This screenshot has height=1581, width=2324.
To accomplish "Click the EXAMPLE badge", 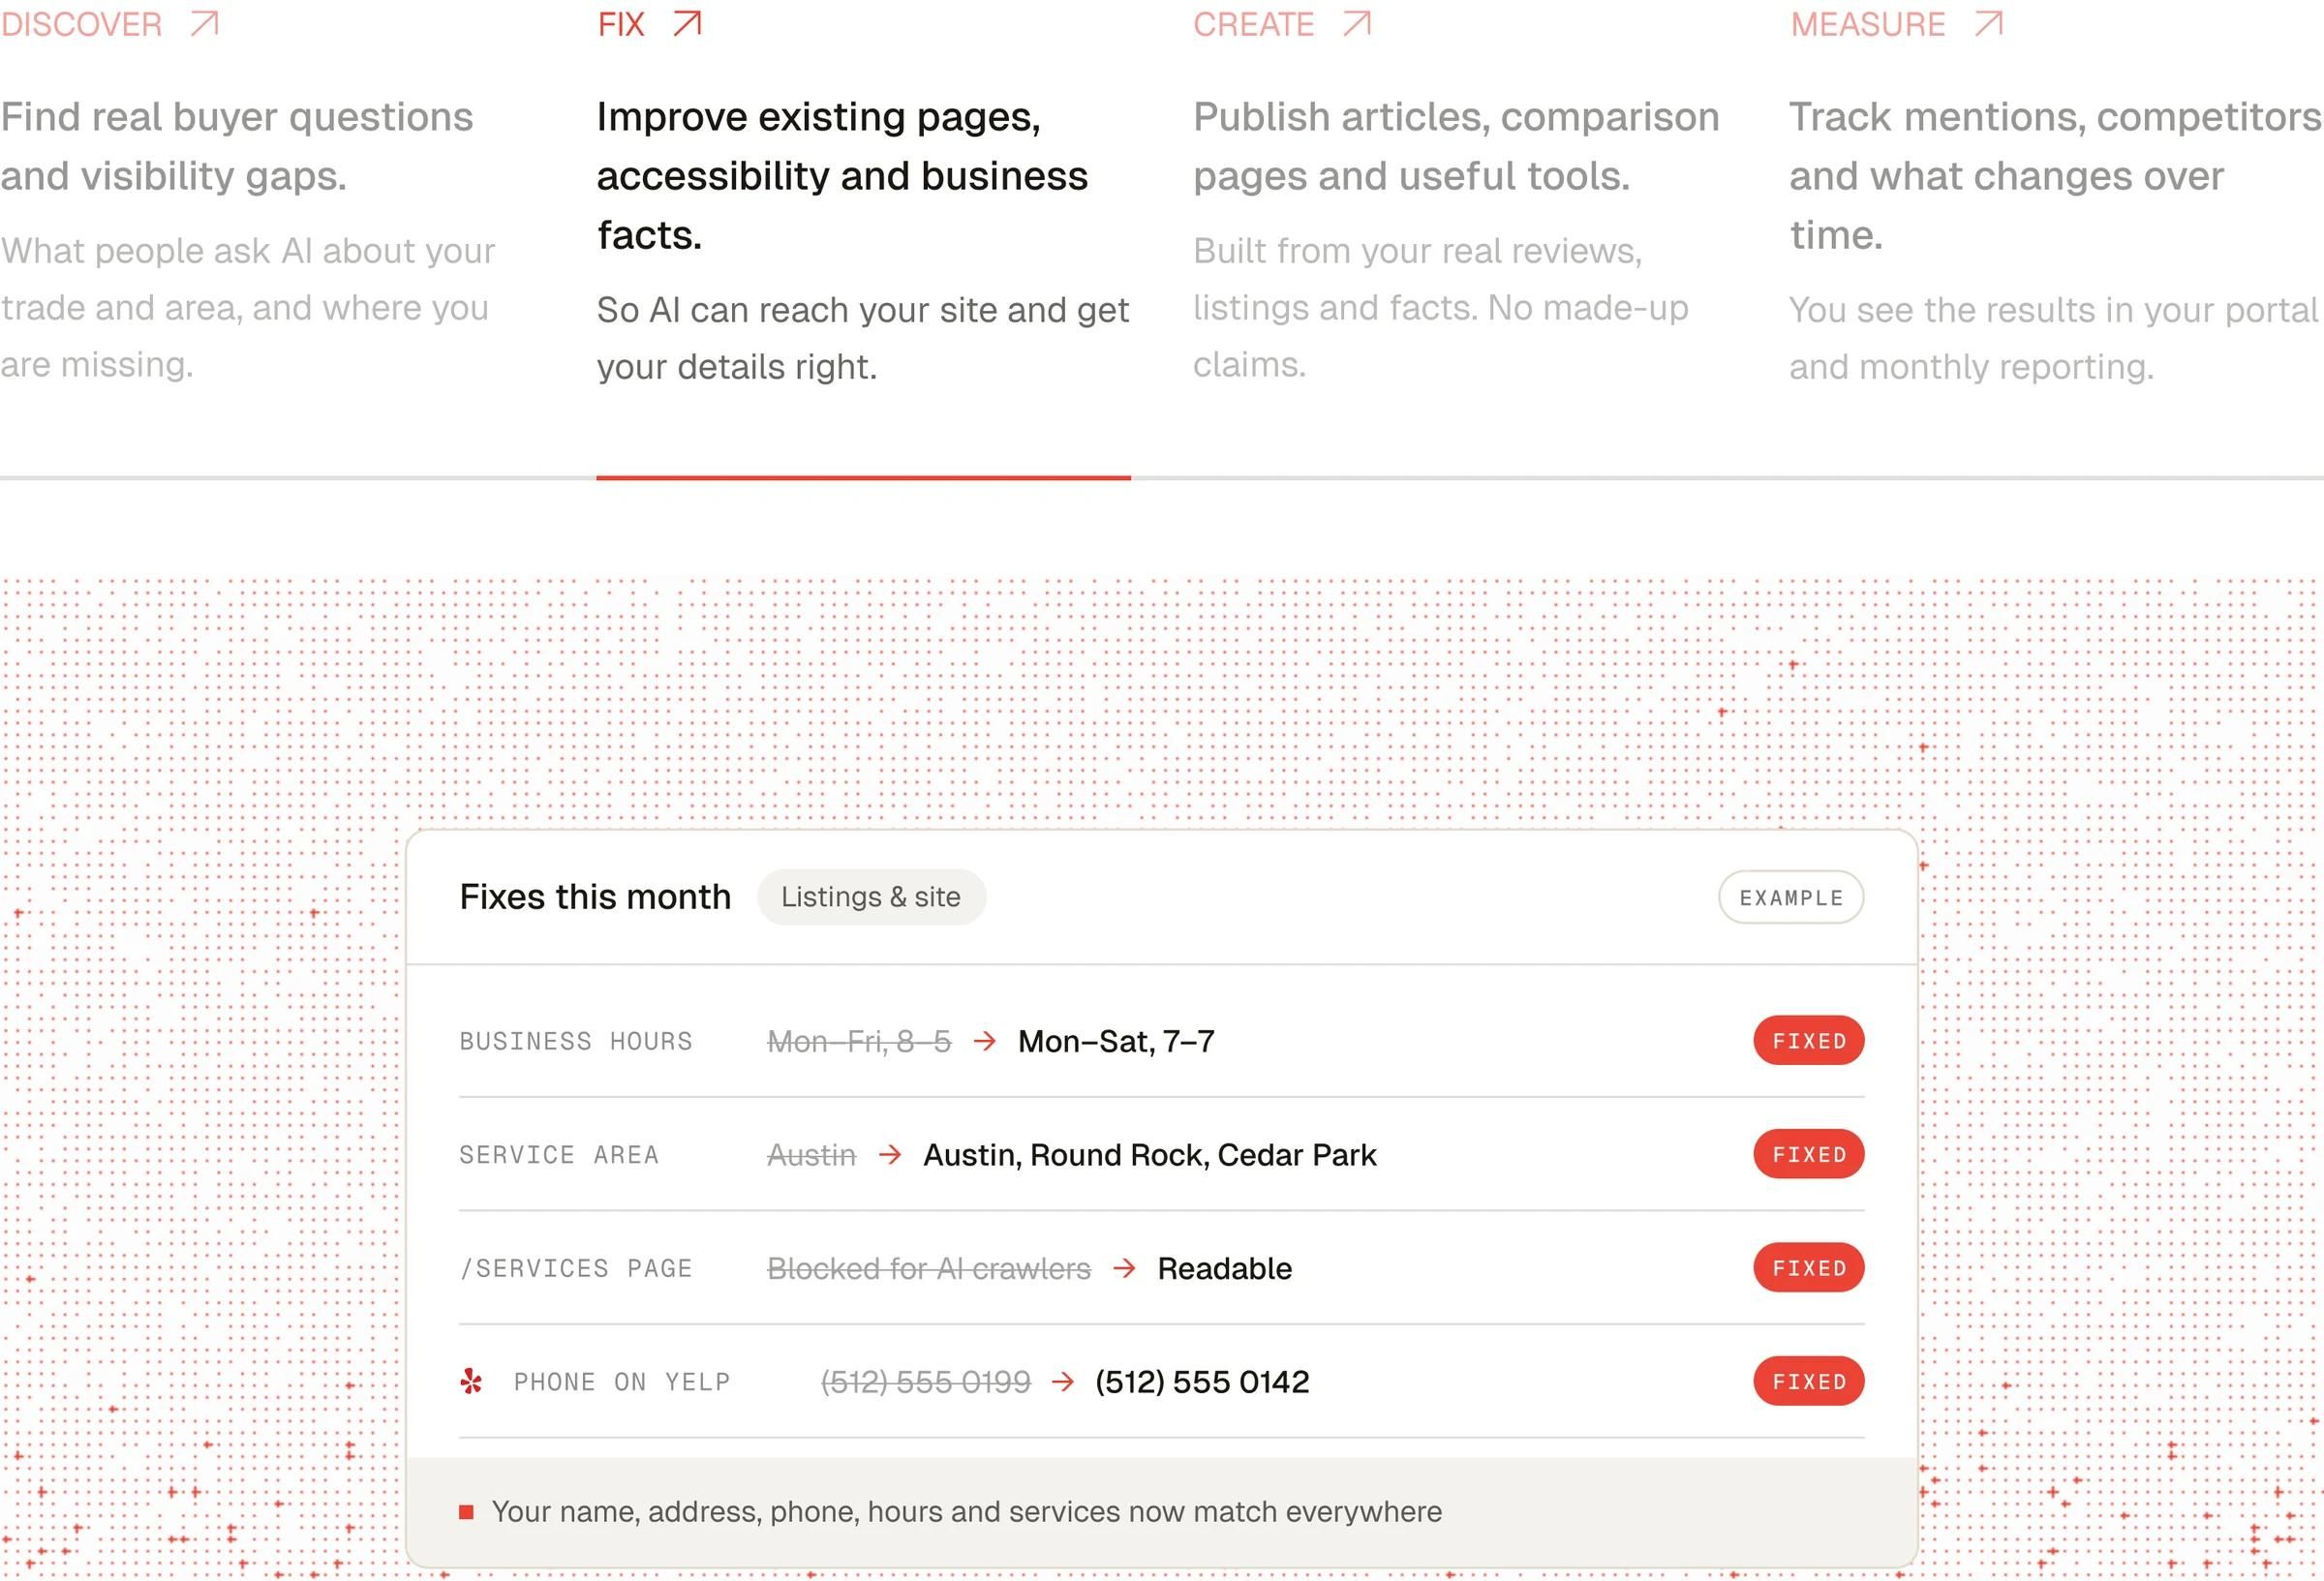I will coord(1791,897).
